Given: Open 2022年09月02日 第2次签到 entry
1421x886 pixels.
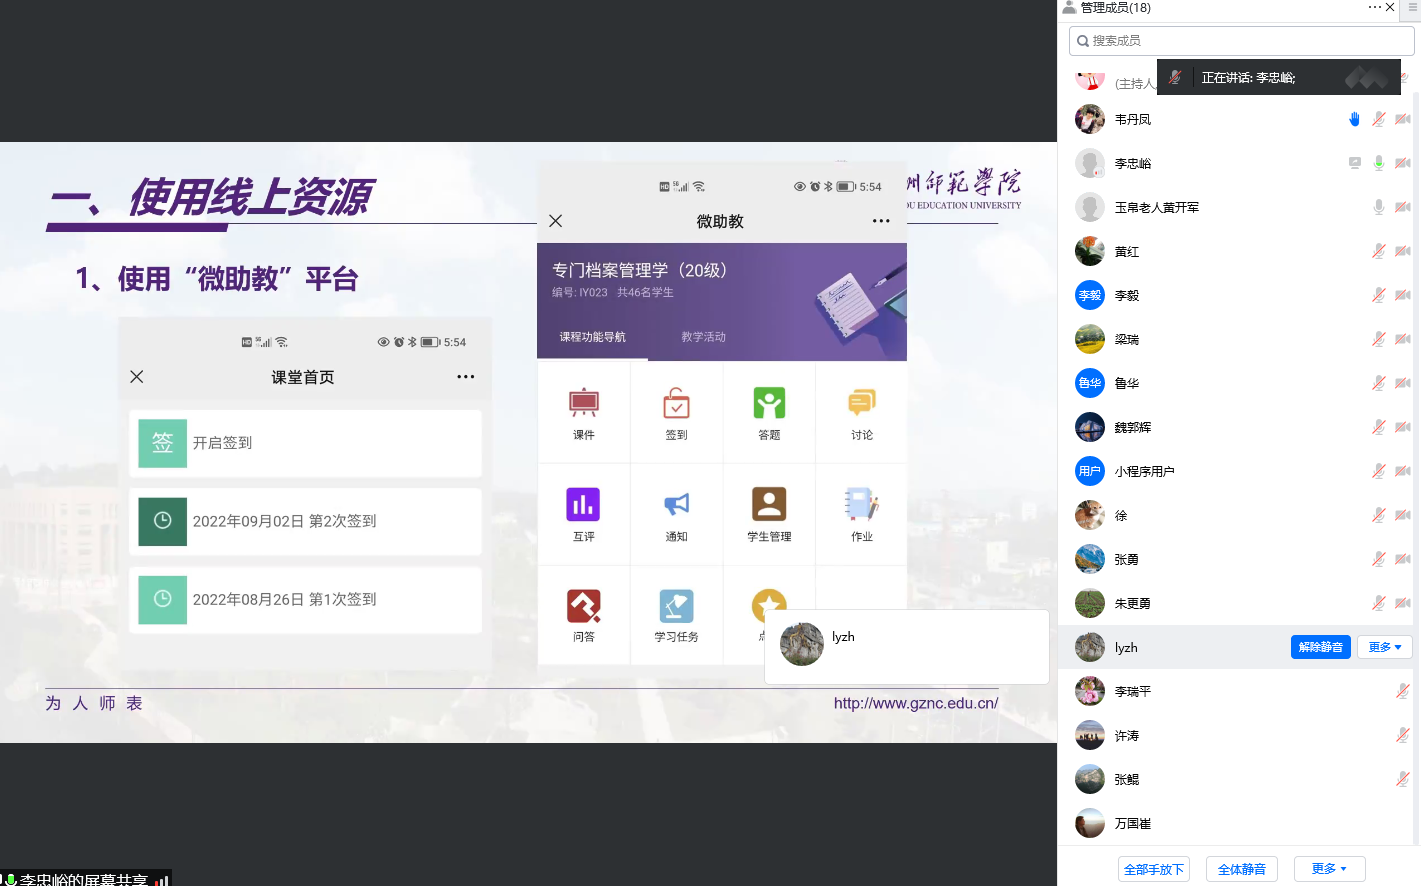Looking at the screenshot, I should 306,521.
